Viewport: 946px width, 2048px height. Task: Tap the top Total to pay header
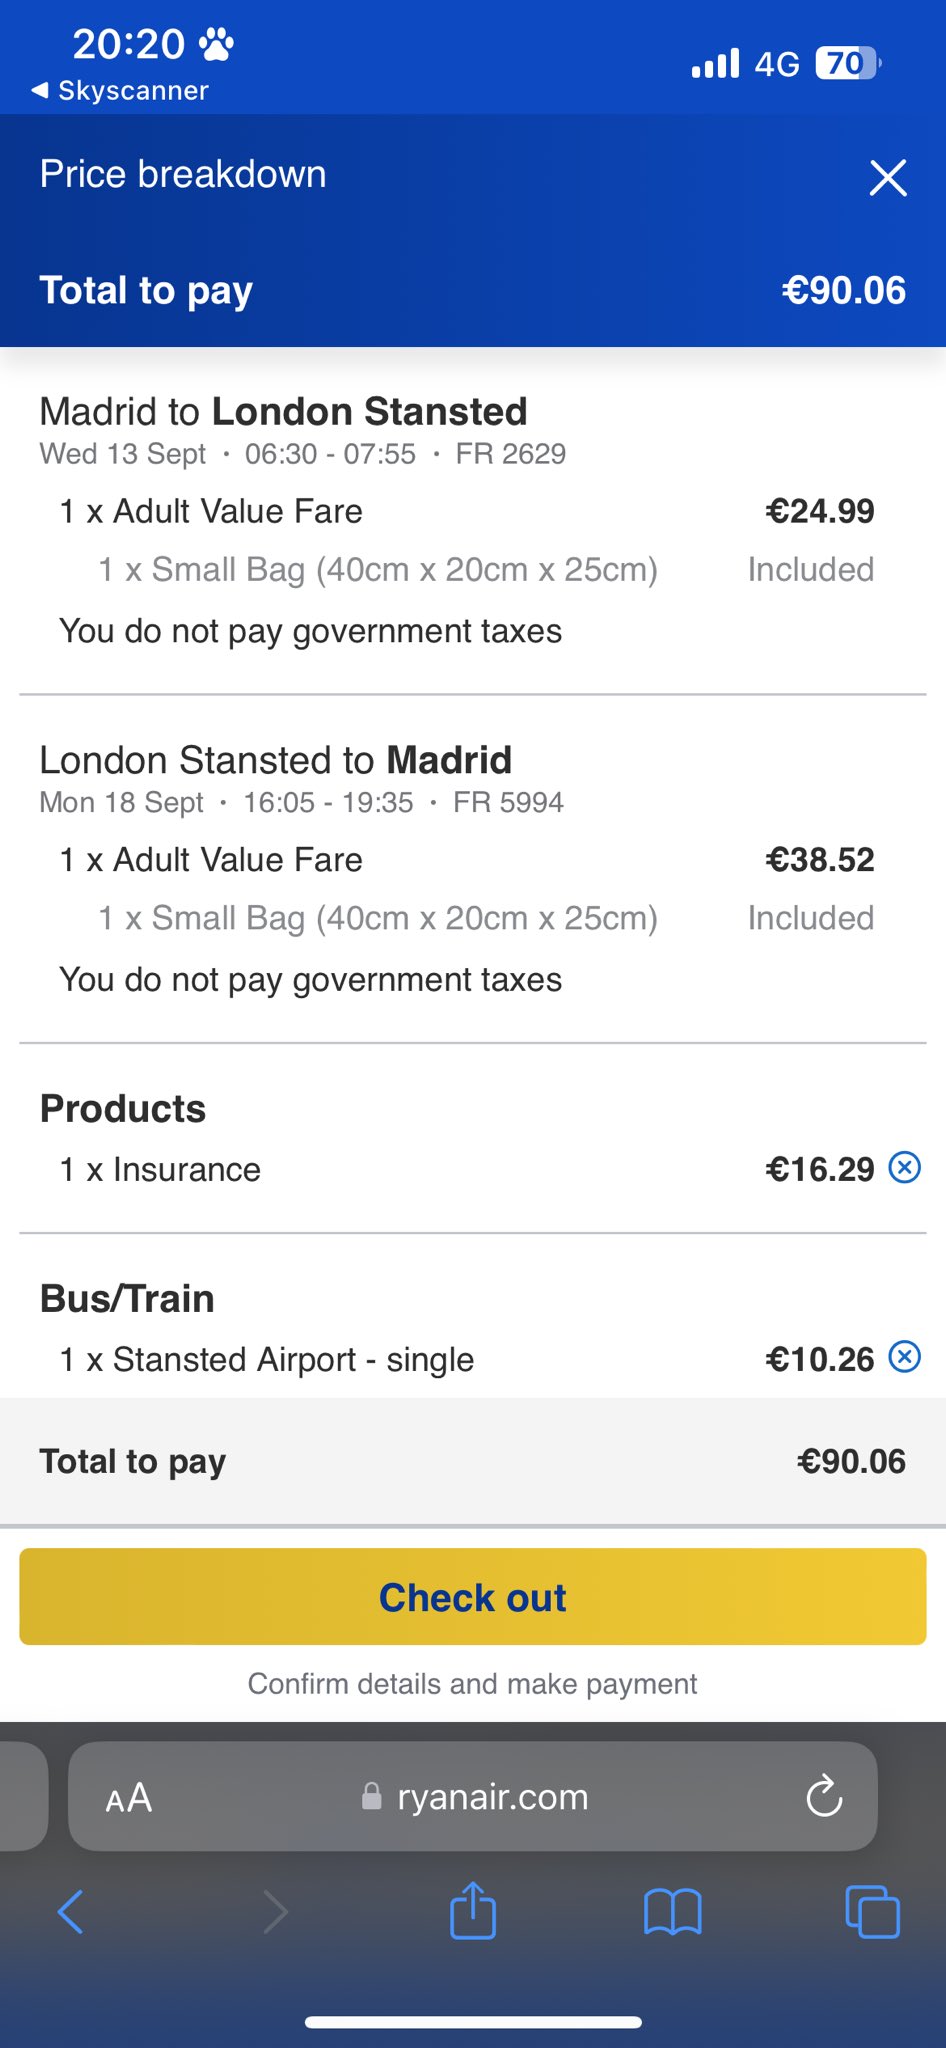pyautogui.click(x=146, y=290)
